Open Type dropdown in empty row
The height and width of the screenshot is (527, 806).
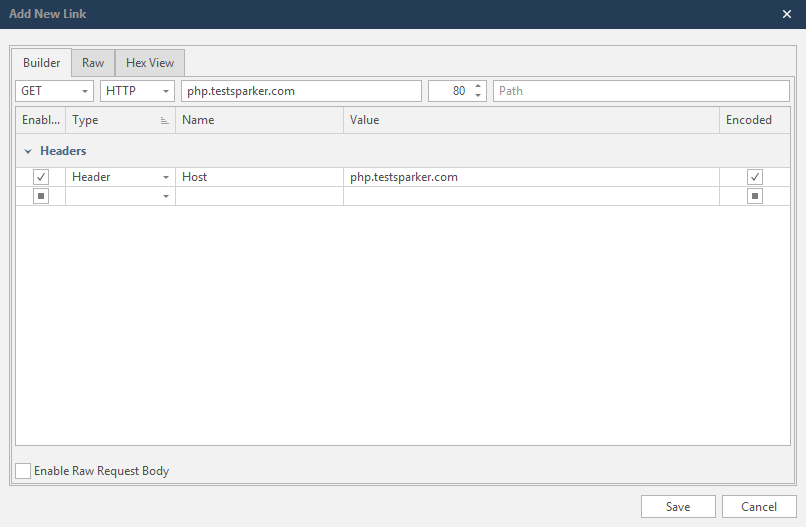coord(166,196)
